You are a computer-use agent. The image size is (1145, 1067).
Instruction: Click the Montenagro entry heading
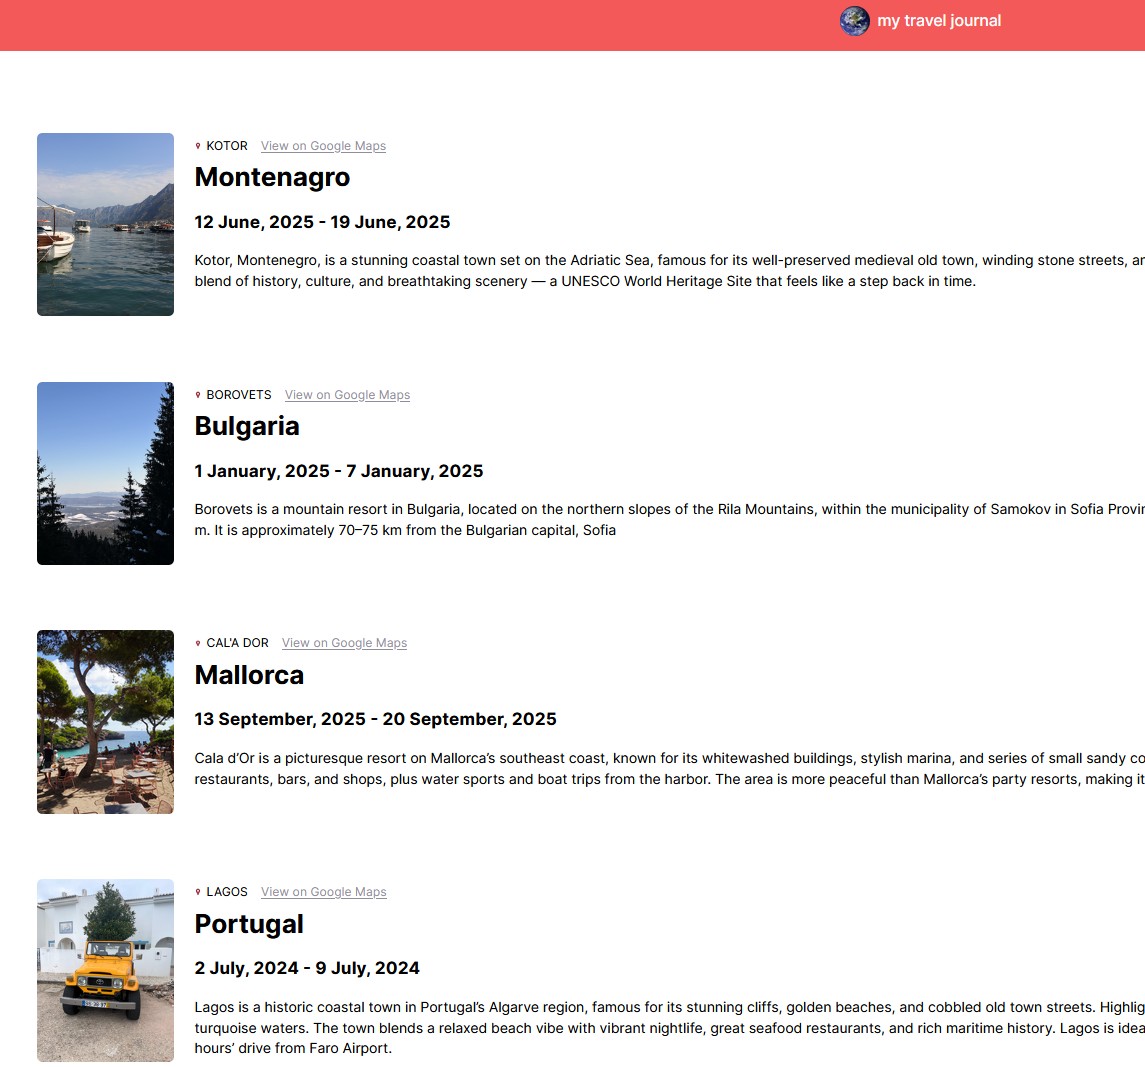tap(272, 177)
